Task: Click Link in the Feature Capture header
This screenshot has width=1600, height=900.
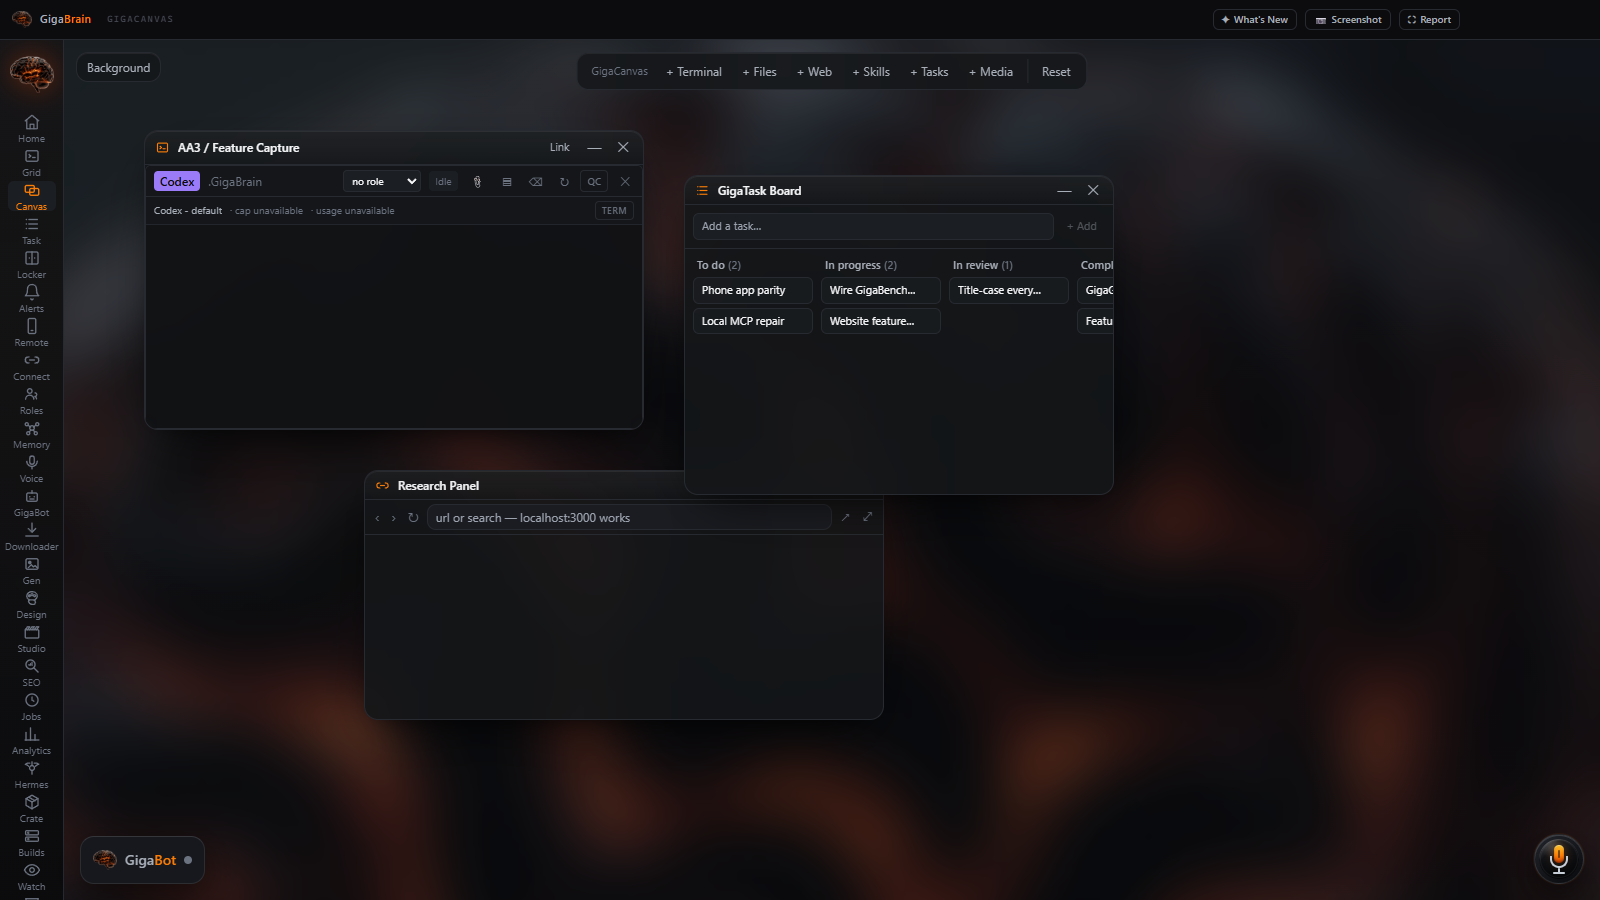Action: tap(559, 148)
